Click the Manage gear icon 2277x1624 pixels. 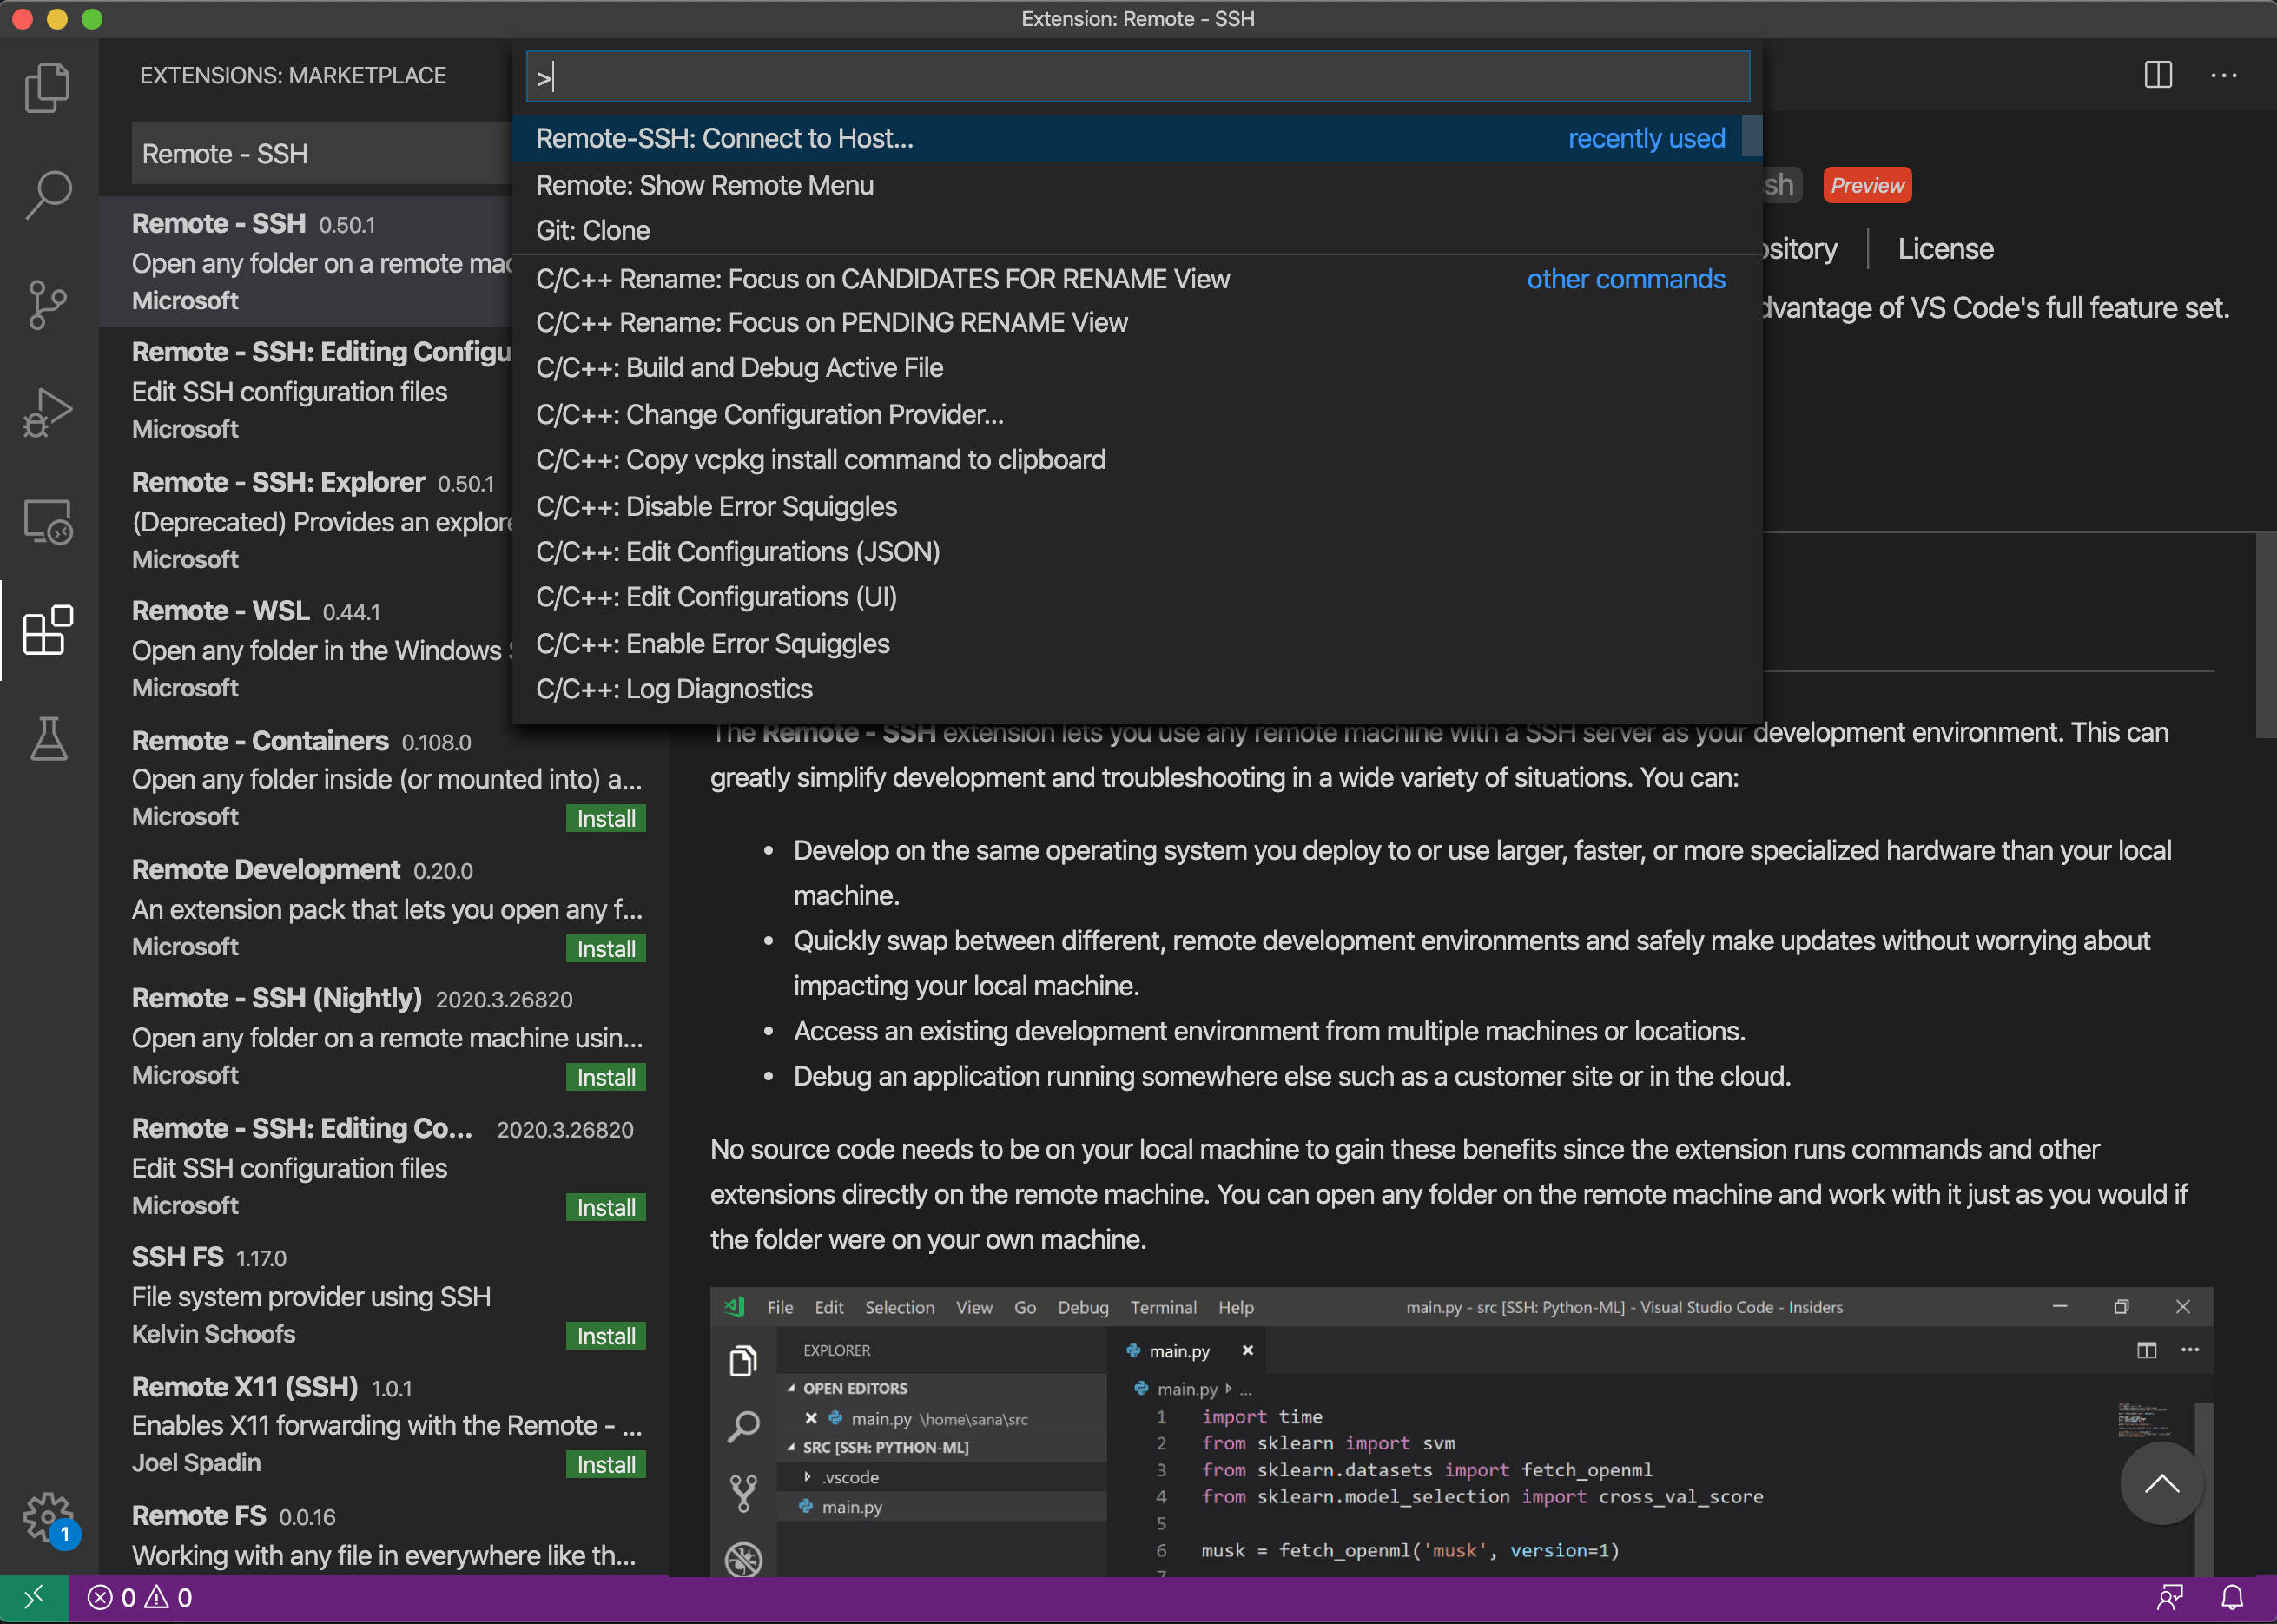pos(47,1518)
